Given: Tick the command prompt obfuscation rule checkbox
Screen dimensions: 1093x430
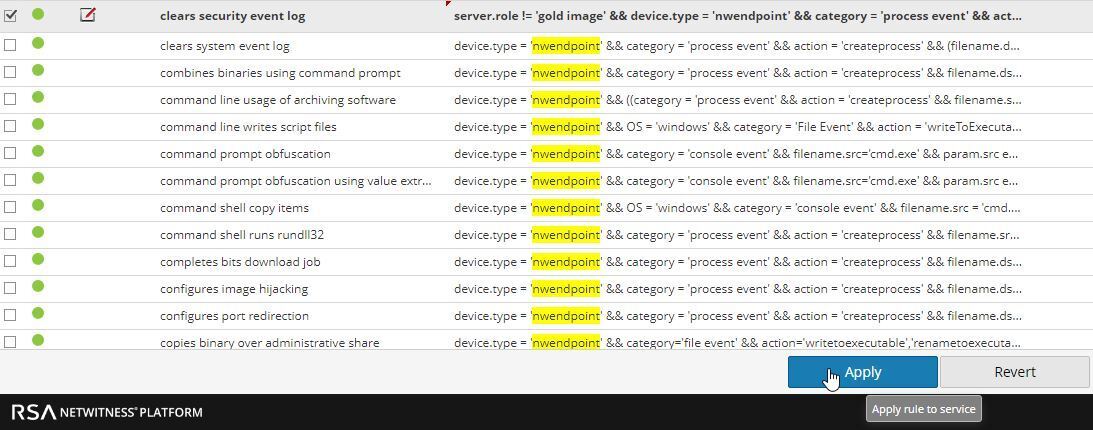Looking at the screenshot, I should click(x=10, y=153).
